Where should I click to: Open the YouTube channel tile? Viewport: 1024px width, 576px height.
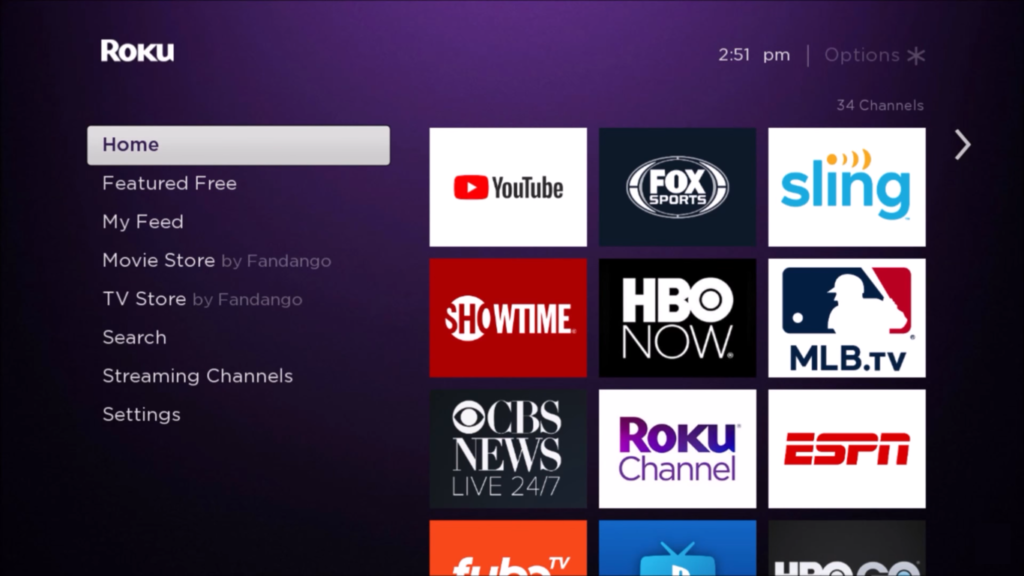[x=508, y=187]
